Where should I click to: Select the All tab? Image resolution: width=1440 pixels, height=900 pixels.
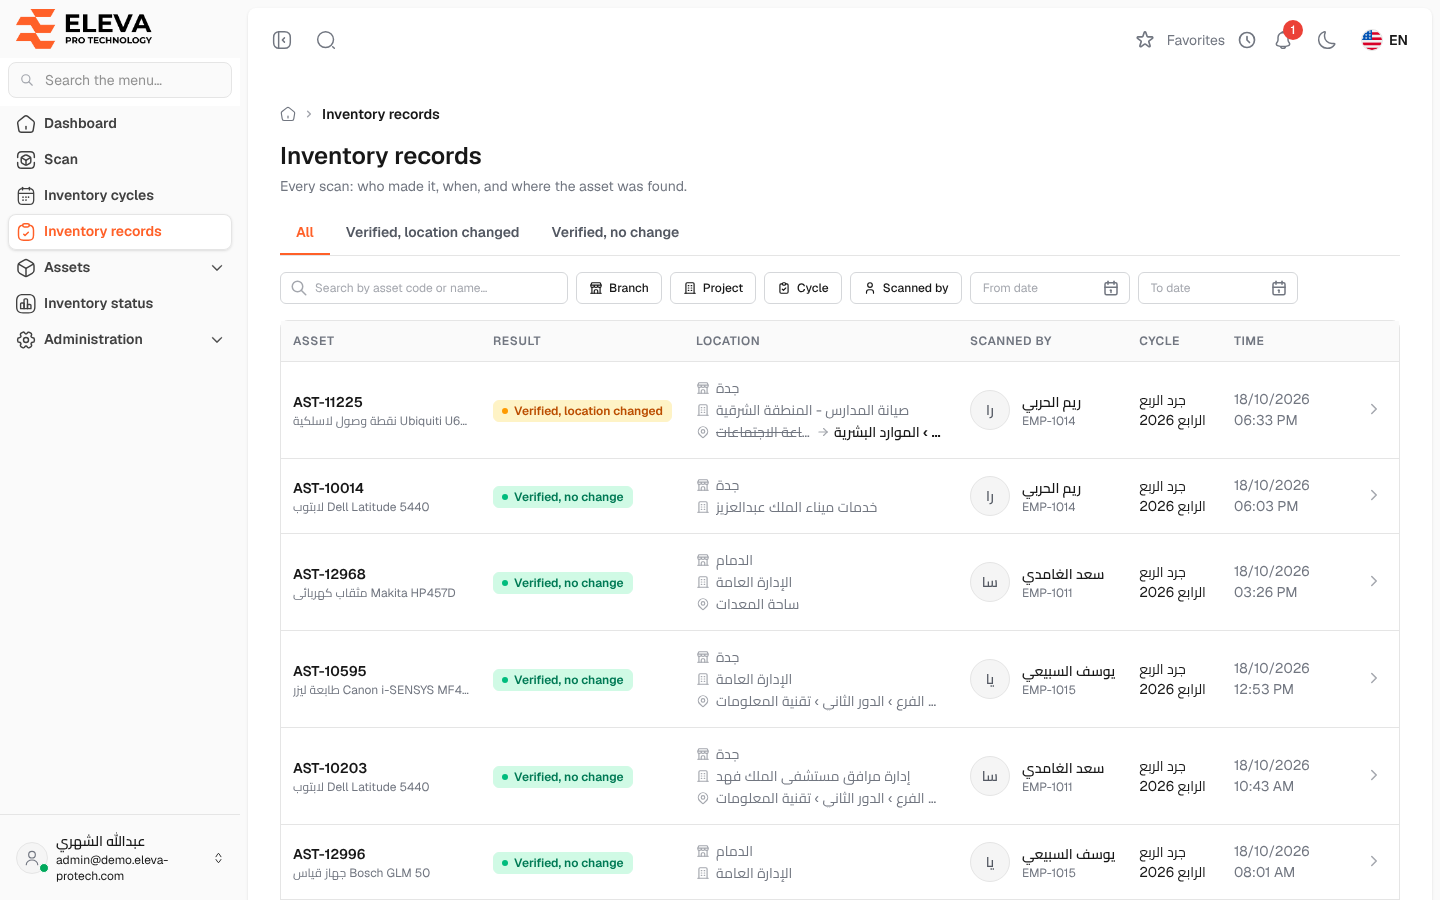pos(305,232)
